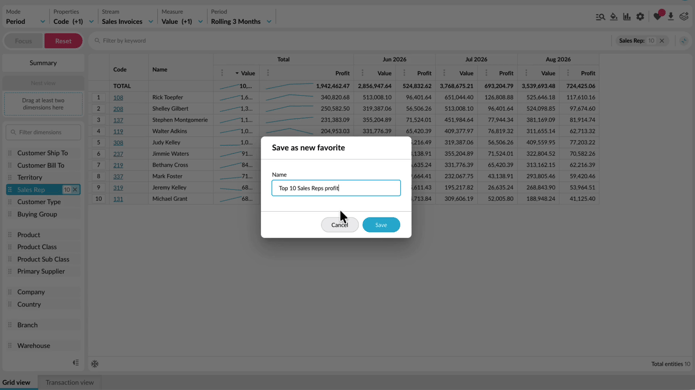Clear the Sales Rep dimension selection

pos(75,190)
